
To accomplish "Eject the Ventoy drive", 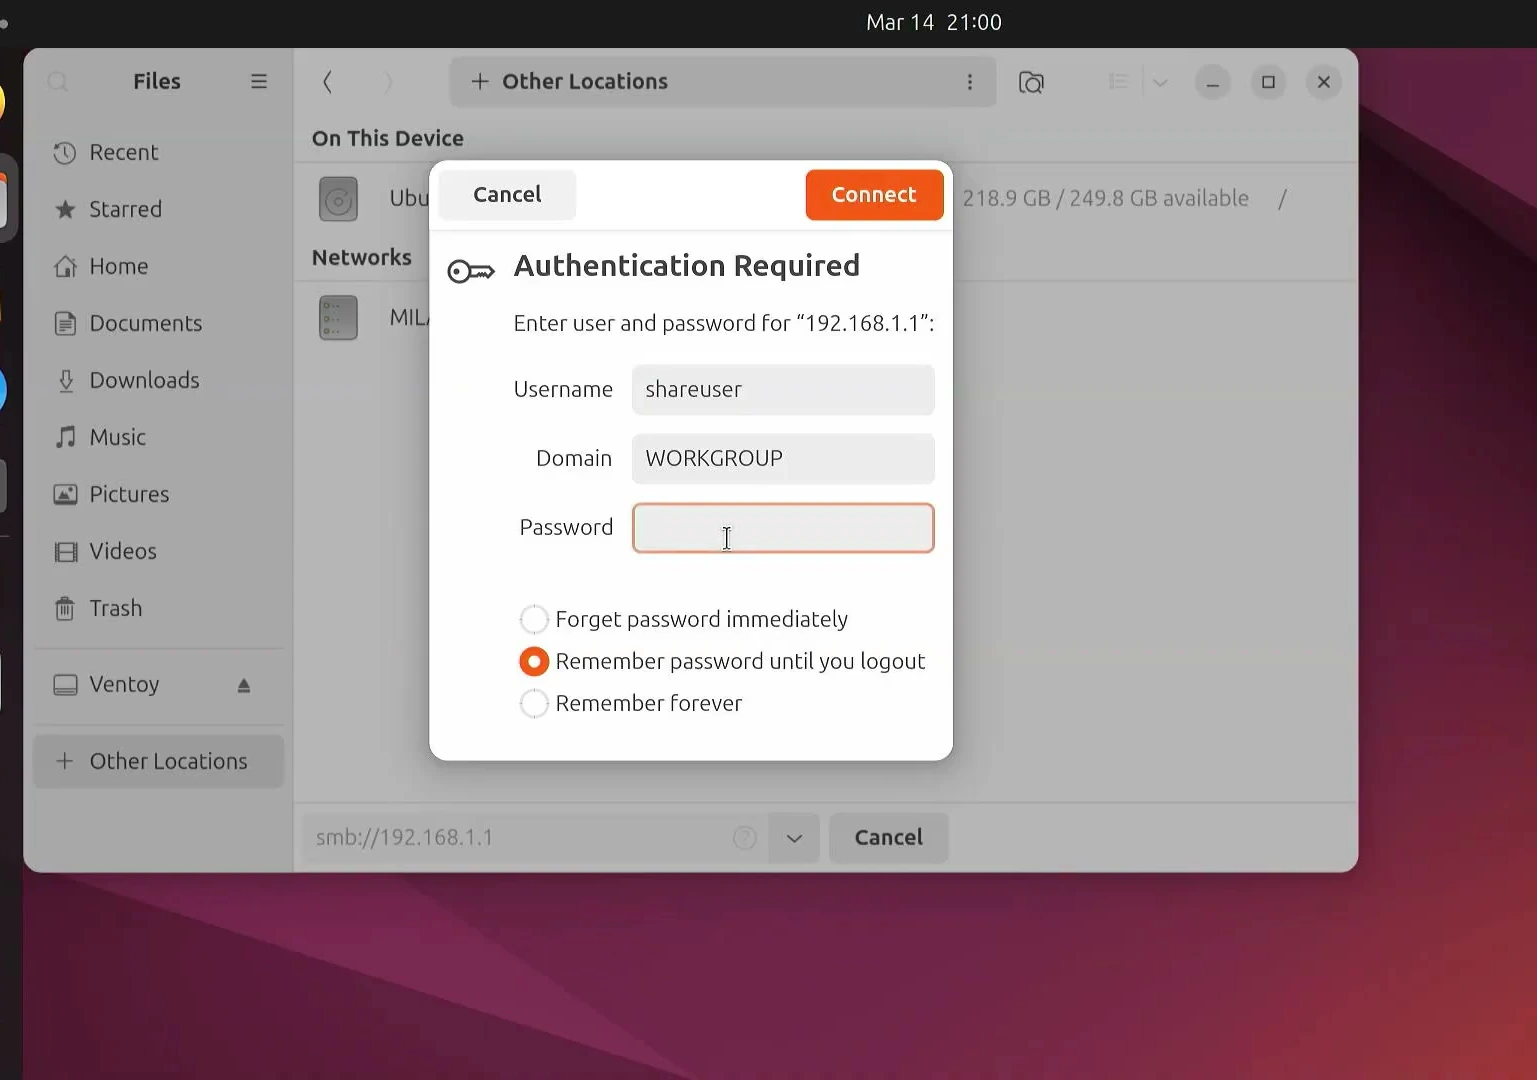I will pos(244,685).
